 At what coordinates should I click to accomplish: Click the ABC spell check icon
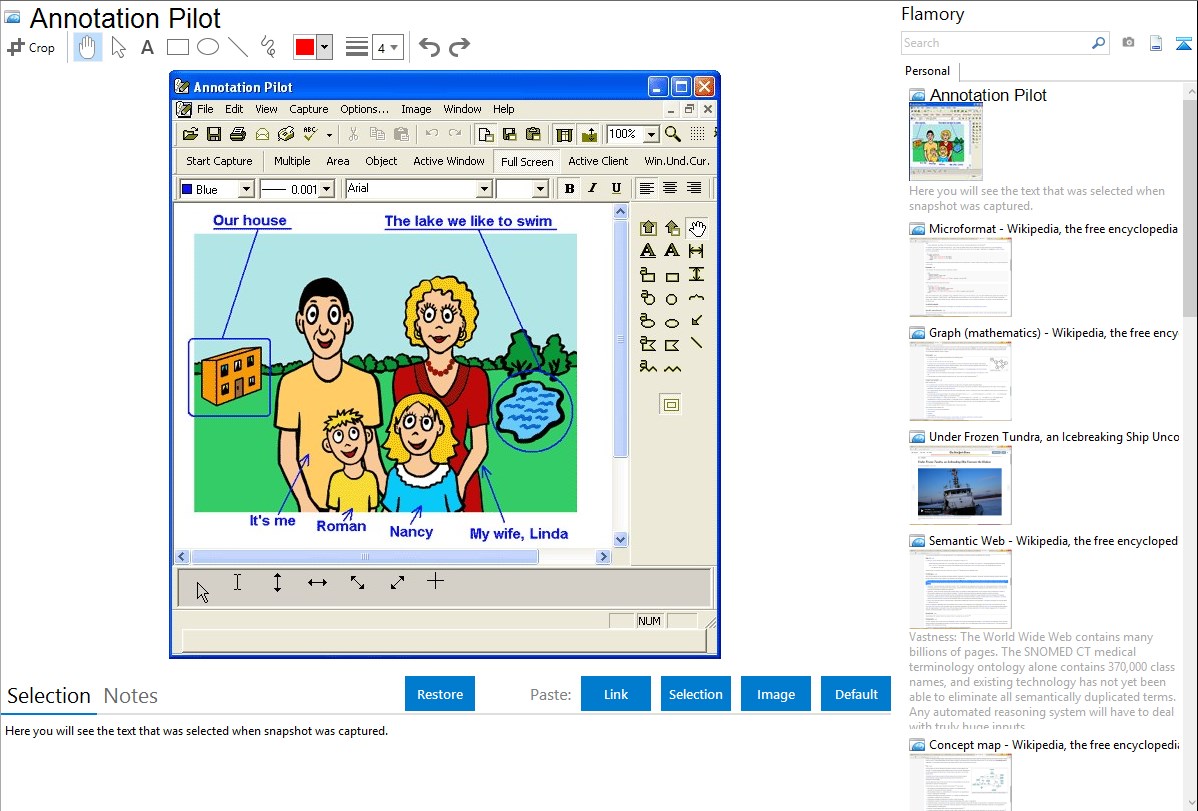point(310,134)
